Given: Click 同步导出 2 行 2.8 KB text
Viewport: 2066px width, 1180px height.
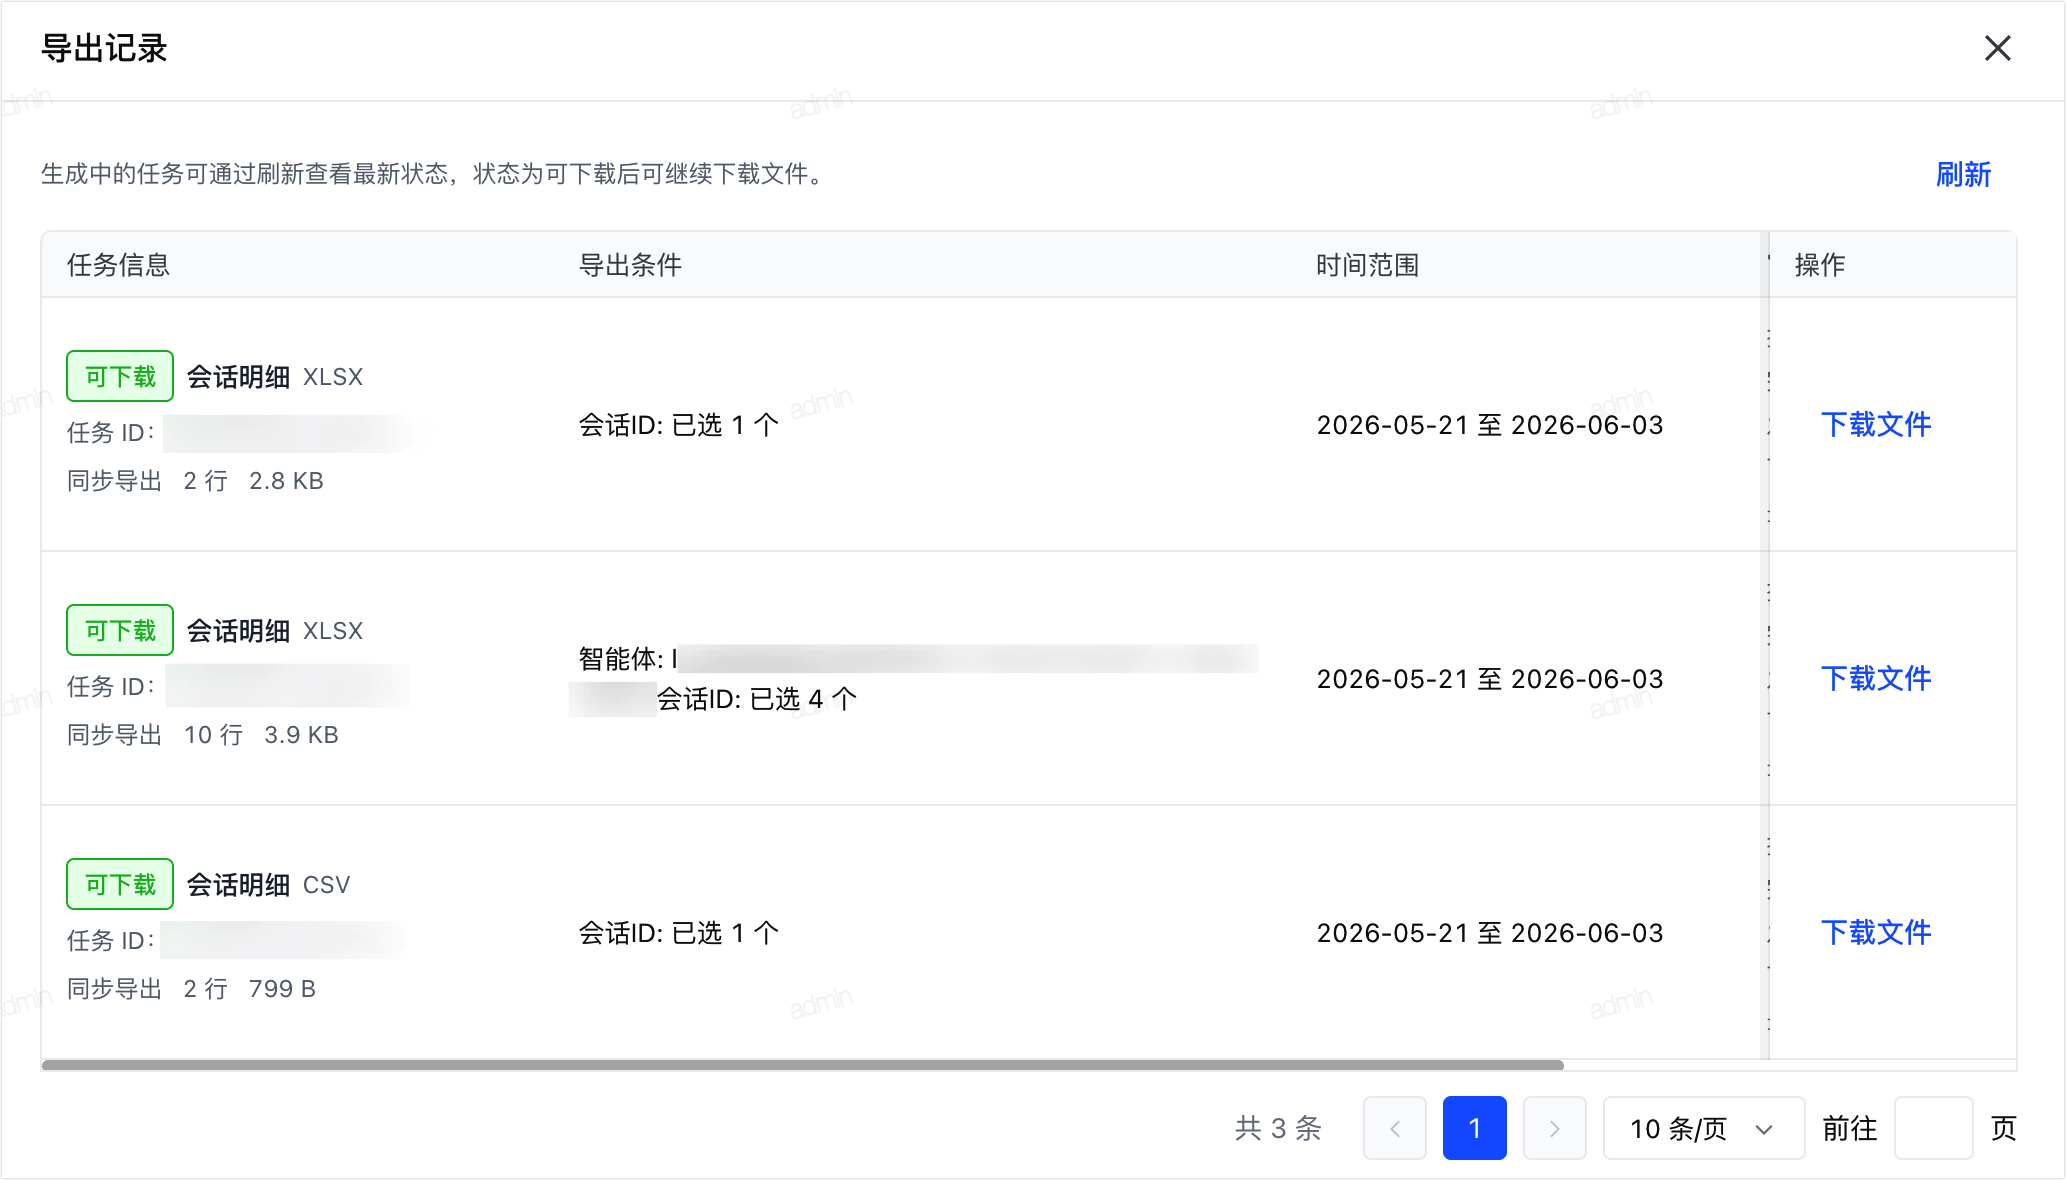Looking at the screenshot, I should pyautogui.click(x=195, y=481).
